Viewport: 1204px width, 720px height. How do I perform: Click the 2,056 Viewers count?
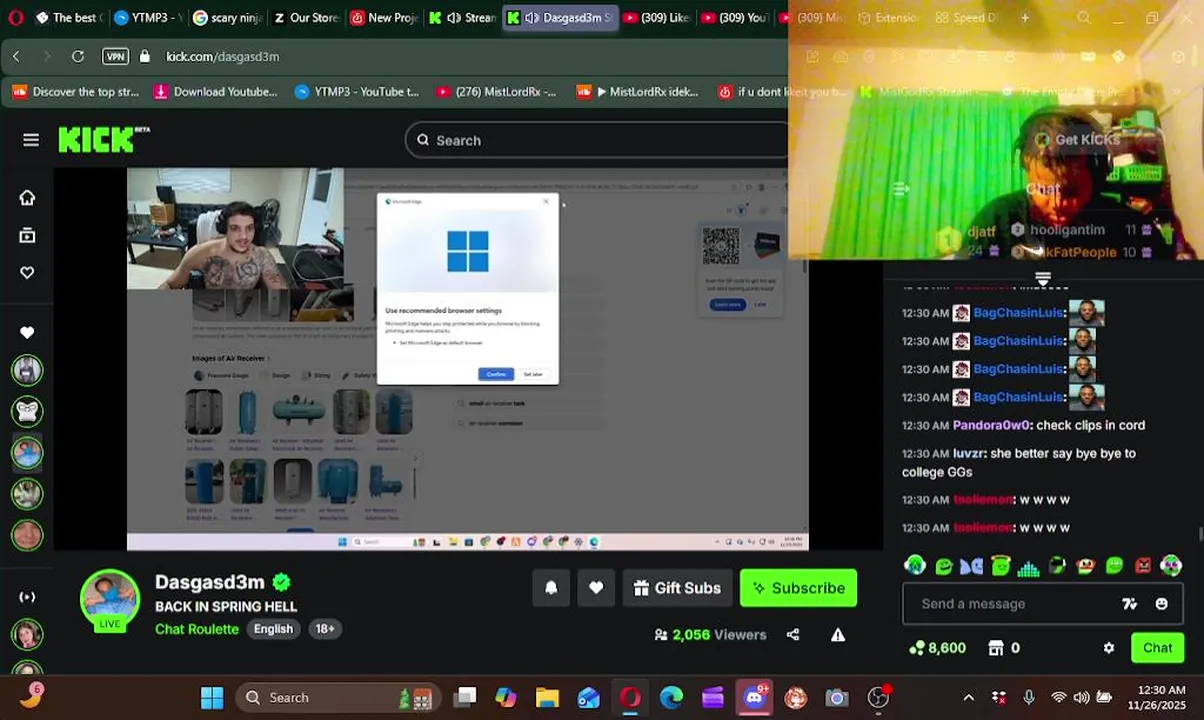pyautogui.click(x=710, y=634)
